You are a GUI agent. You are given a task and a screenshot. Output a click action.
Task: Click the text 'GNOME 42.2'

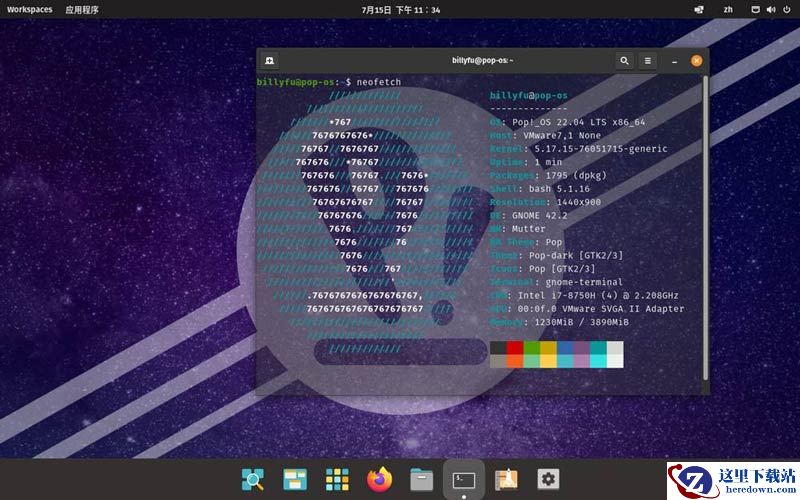(539, 215)
